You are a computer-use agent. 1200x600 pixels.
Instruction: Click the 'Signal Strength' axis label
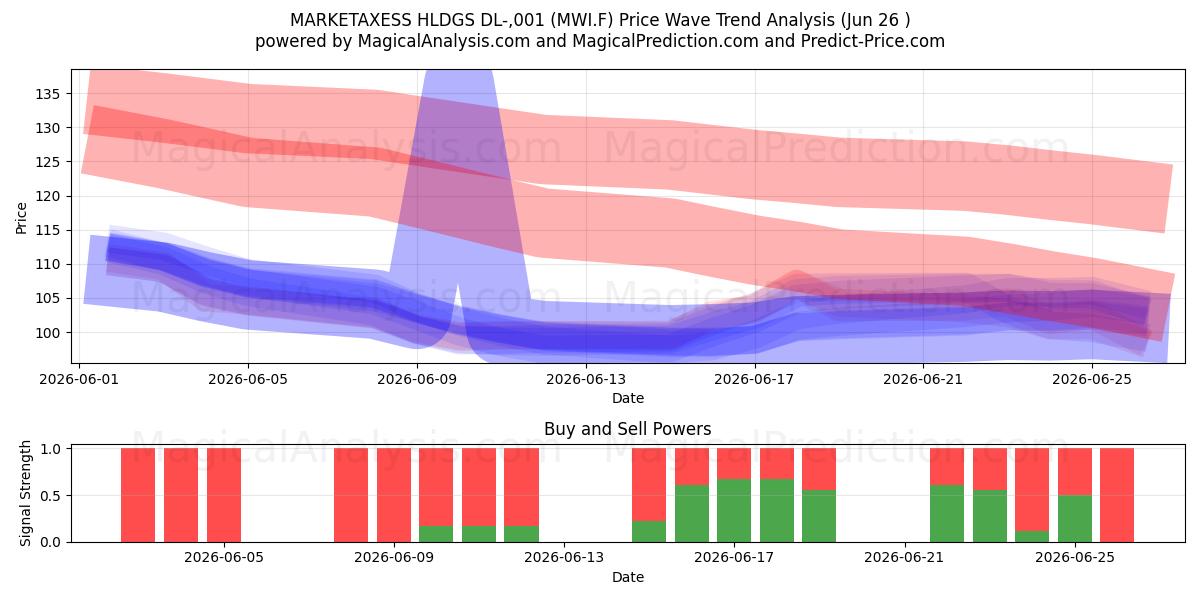pos(26,493)
